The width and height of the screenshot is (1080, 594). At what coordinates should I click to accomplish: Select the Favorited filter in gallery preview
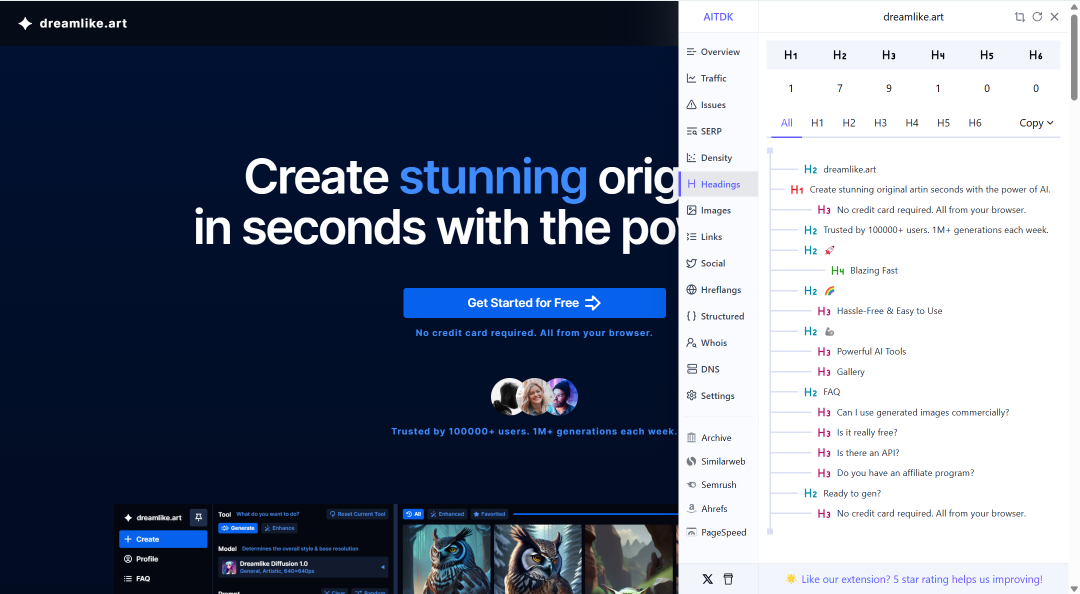tap(490, 514)
